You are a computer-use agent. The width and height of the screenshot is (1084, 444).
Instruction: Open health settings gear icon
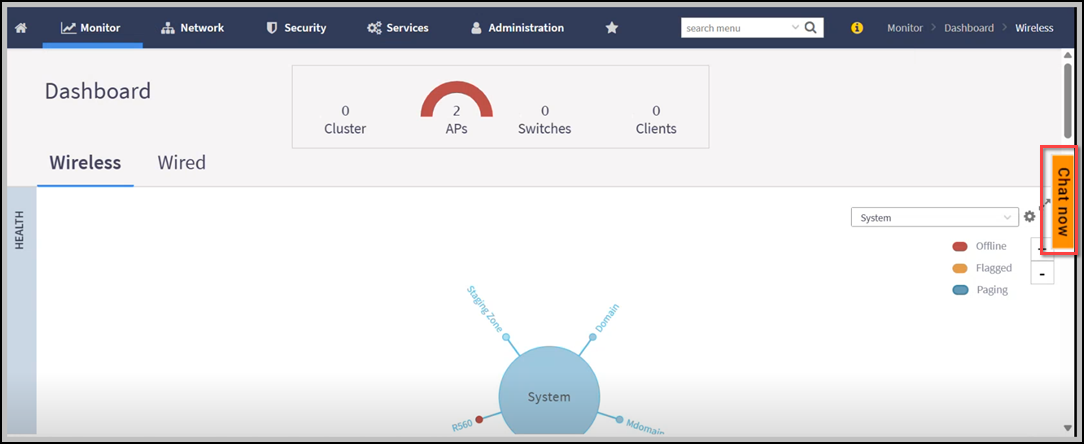1029,216
